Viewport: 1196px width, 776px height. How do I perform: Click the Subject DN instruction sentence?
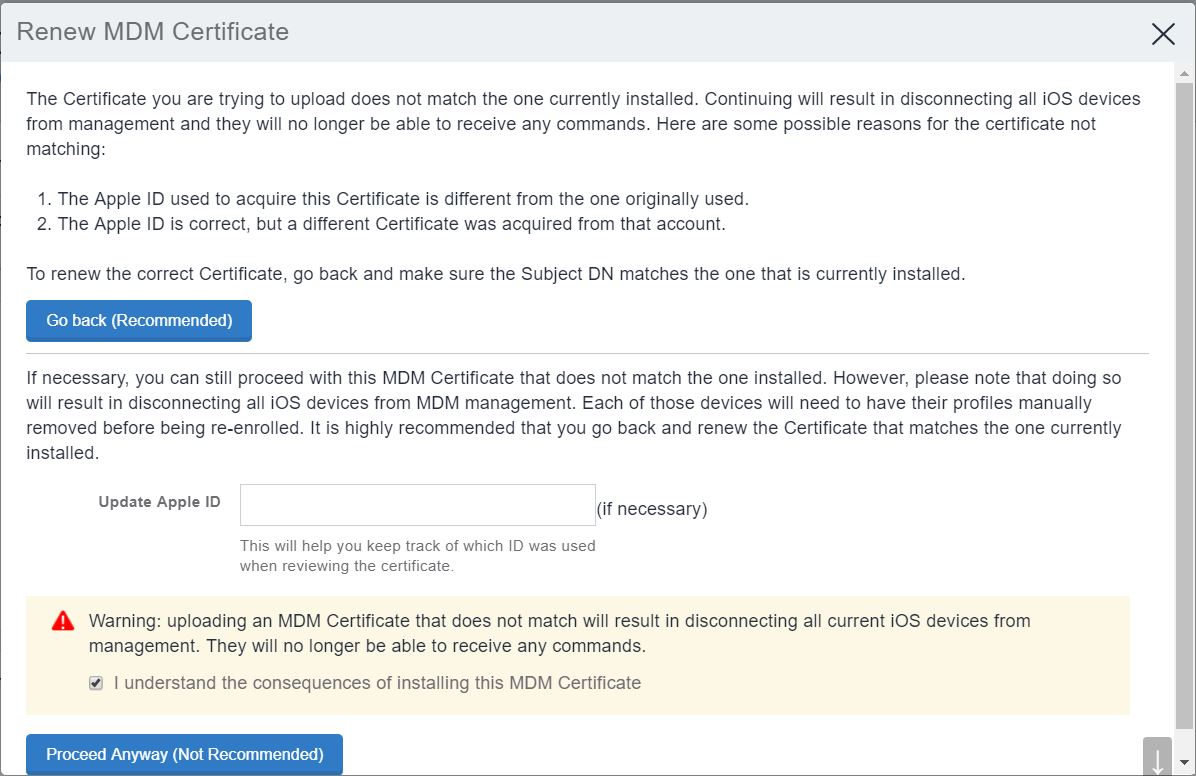point(496,273)
